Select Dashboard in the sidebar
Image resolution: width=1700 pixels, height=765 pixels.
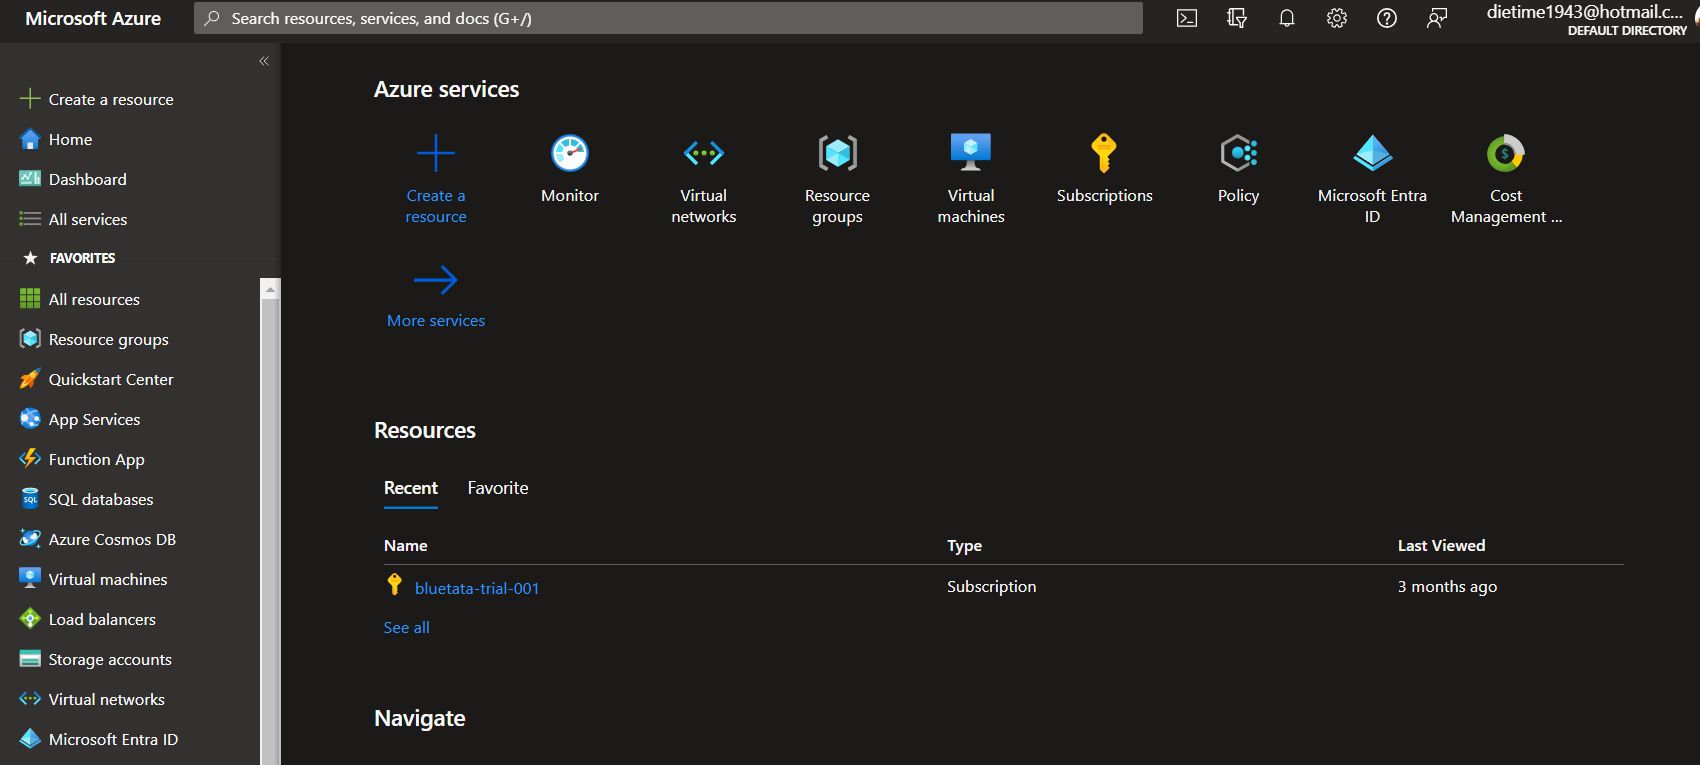tap(88, 179)
